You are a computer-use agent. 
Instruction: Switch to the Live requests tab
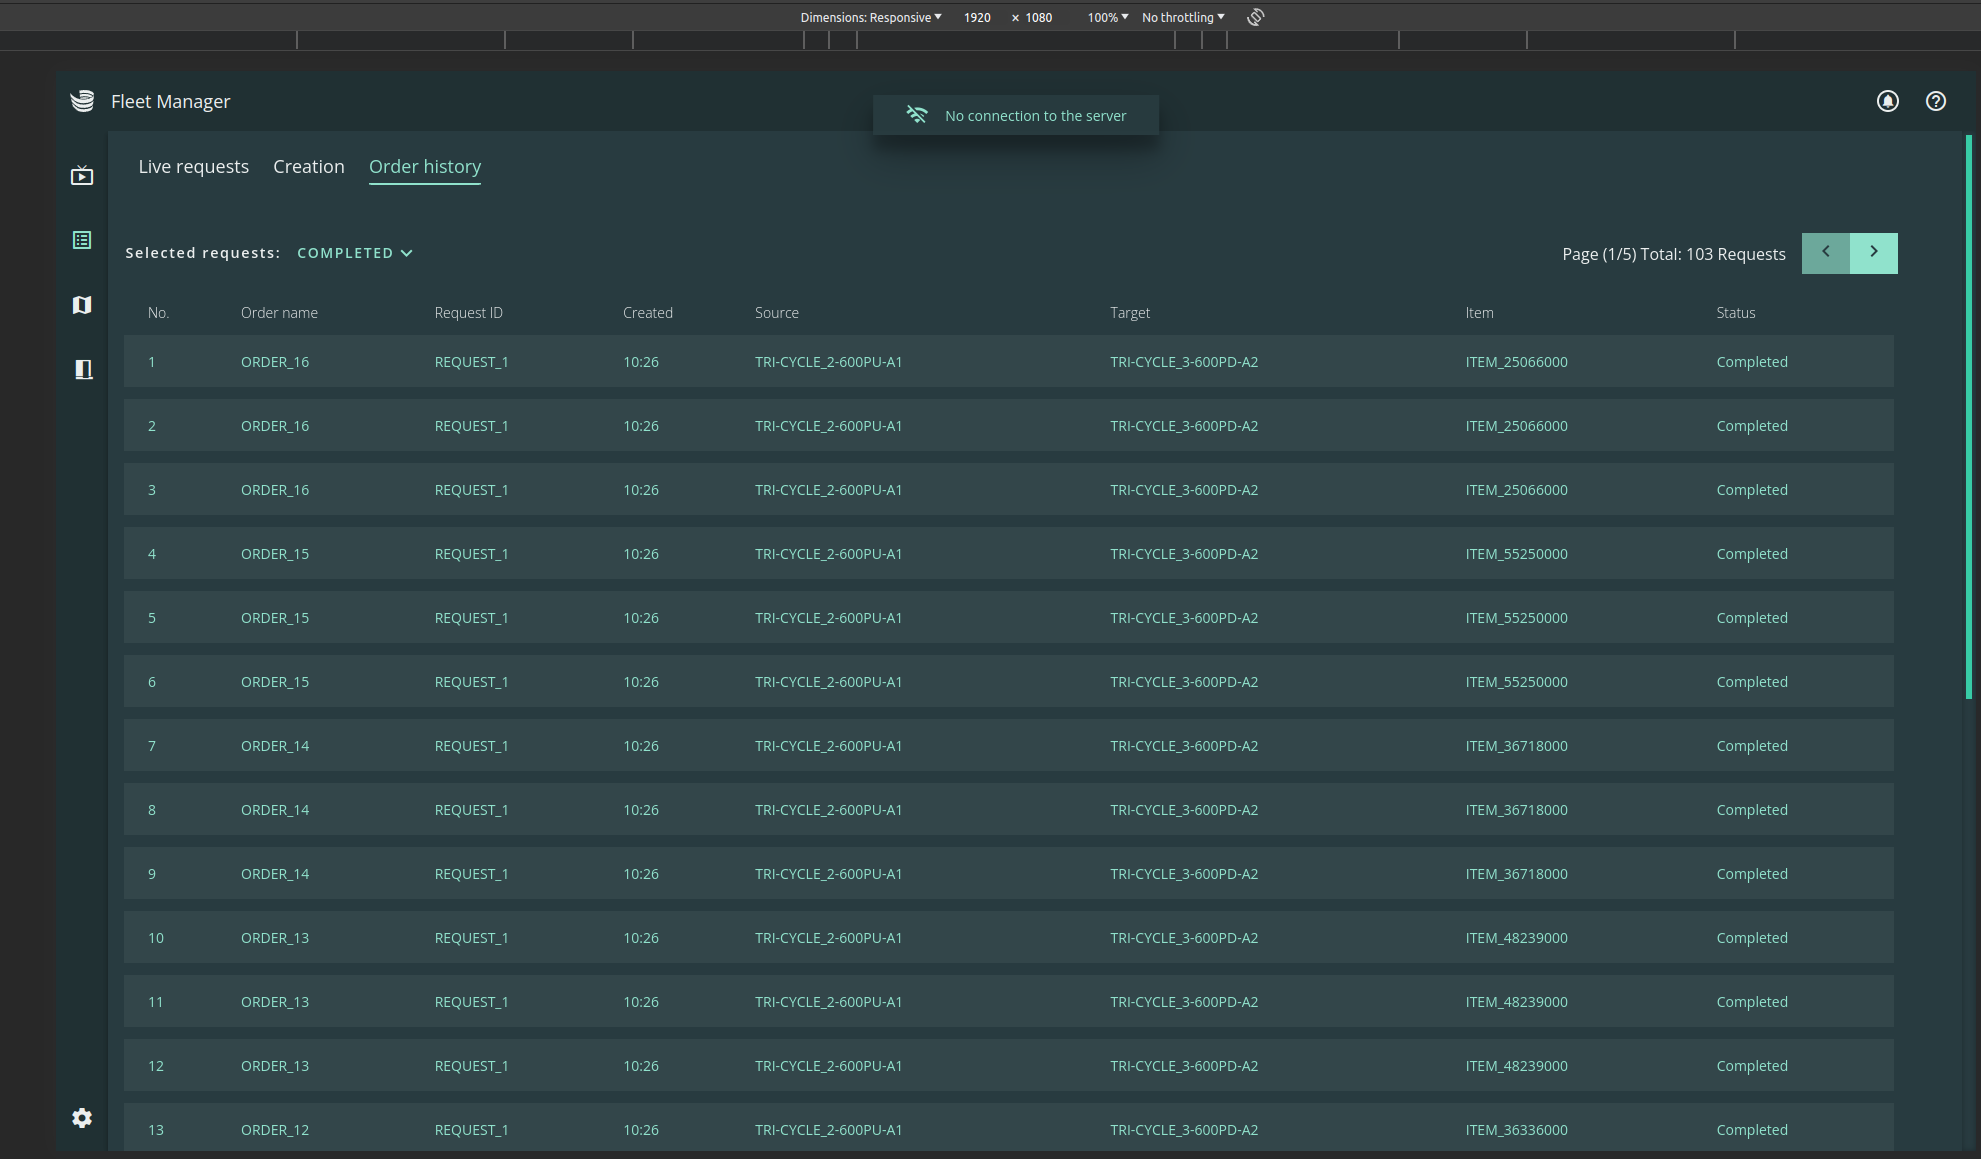point(193,167)
